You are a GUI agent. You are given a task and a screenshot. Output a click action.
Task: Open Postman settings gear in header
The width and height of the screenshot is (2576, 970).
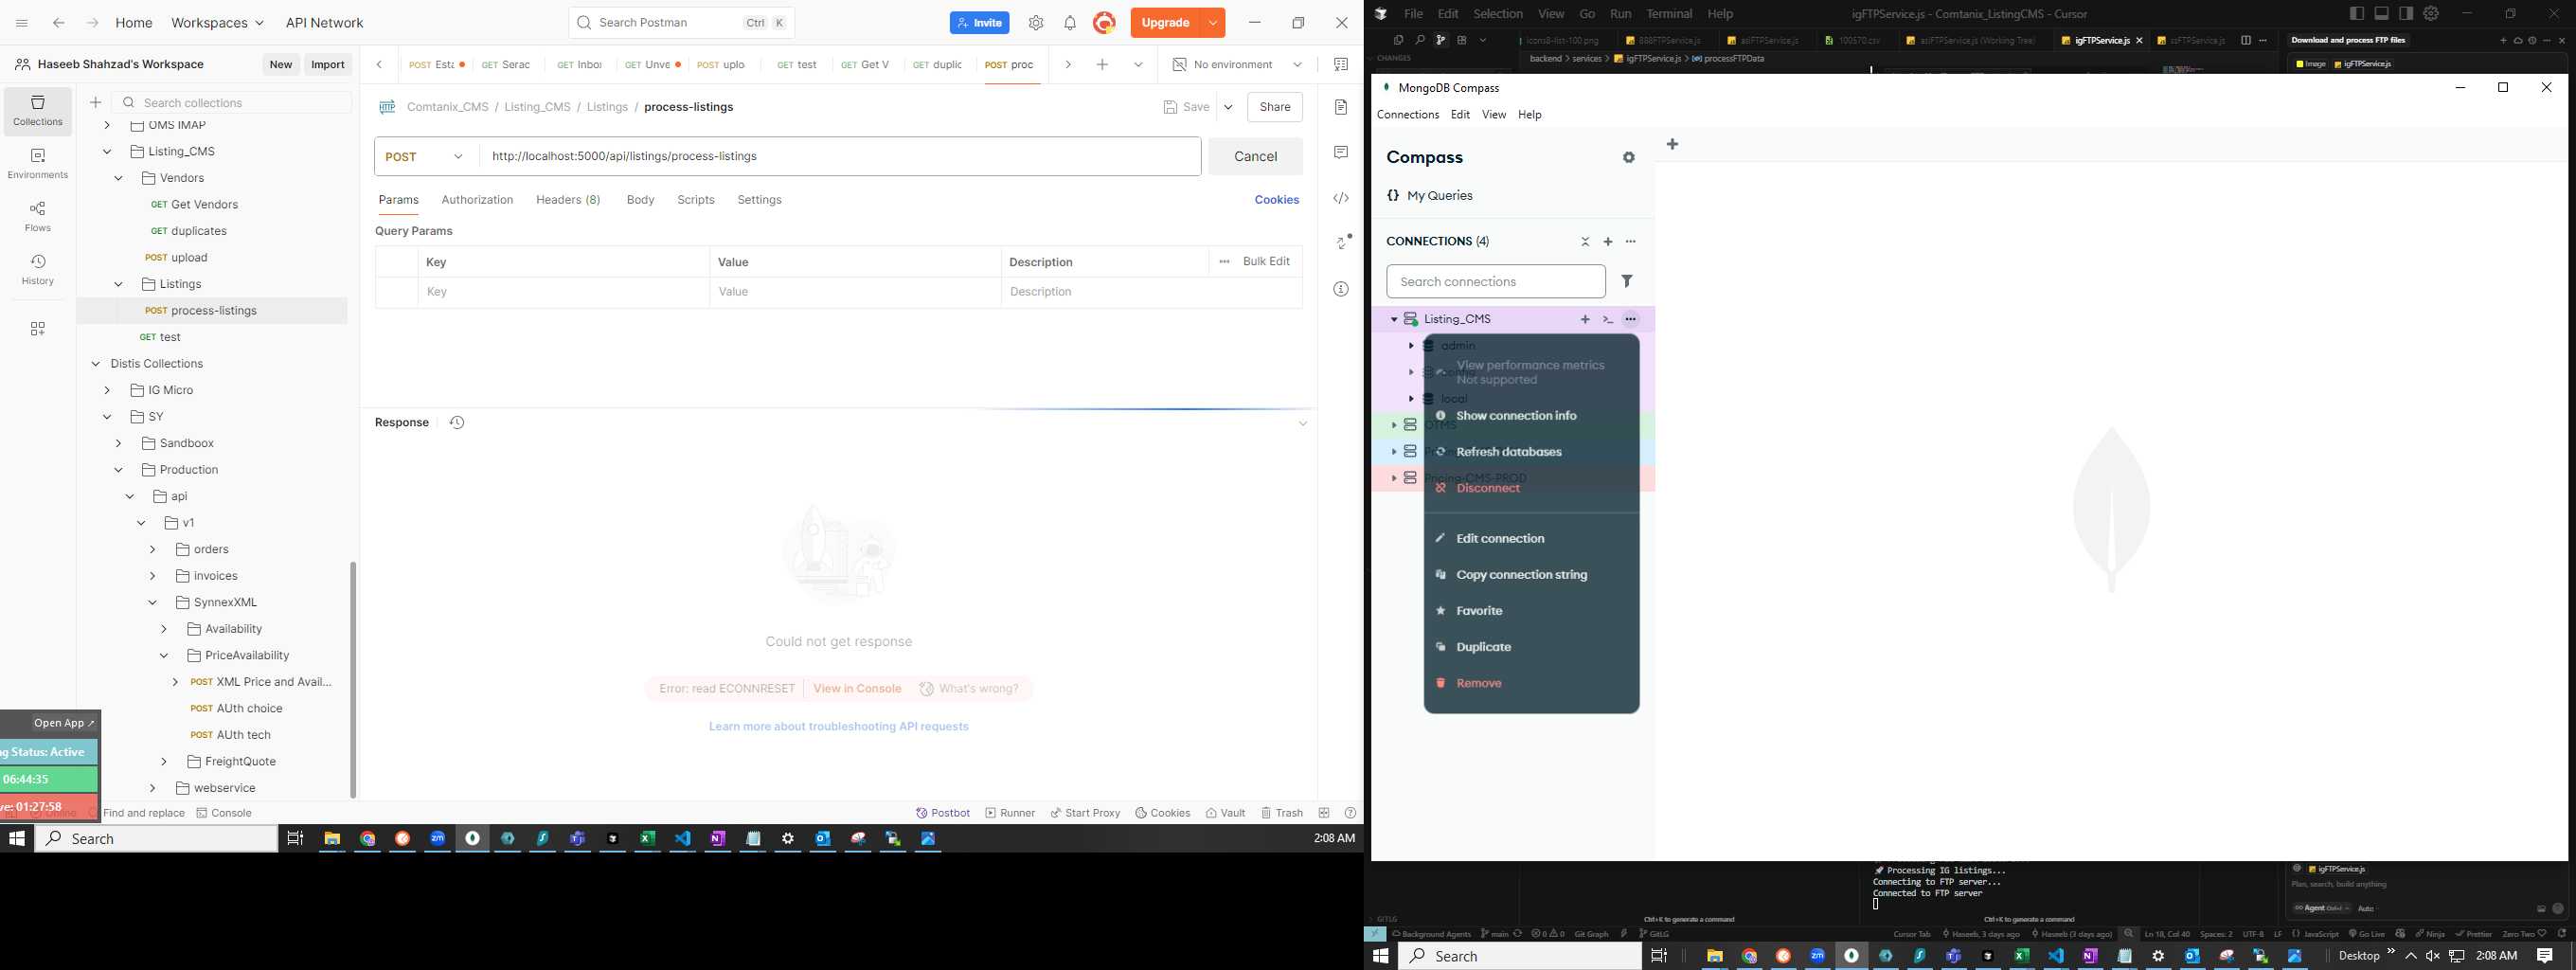[x=1036, y=23]
